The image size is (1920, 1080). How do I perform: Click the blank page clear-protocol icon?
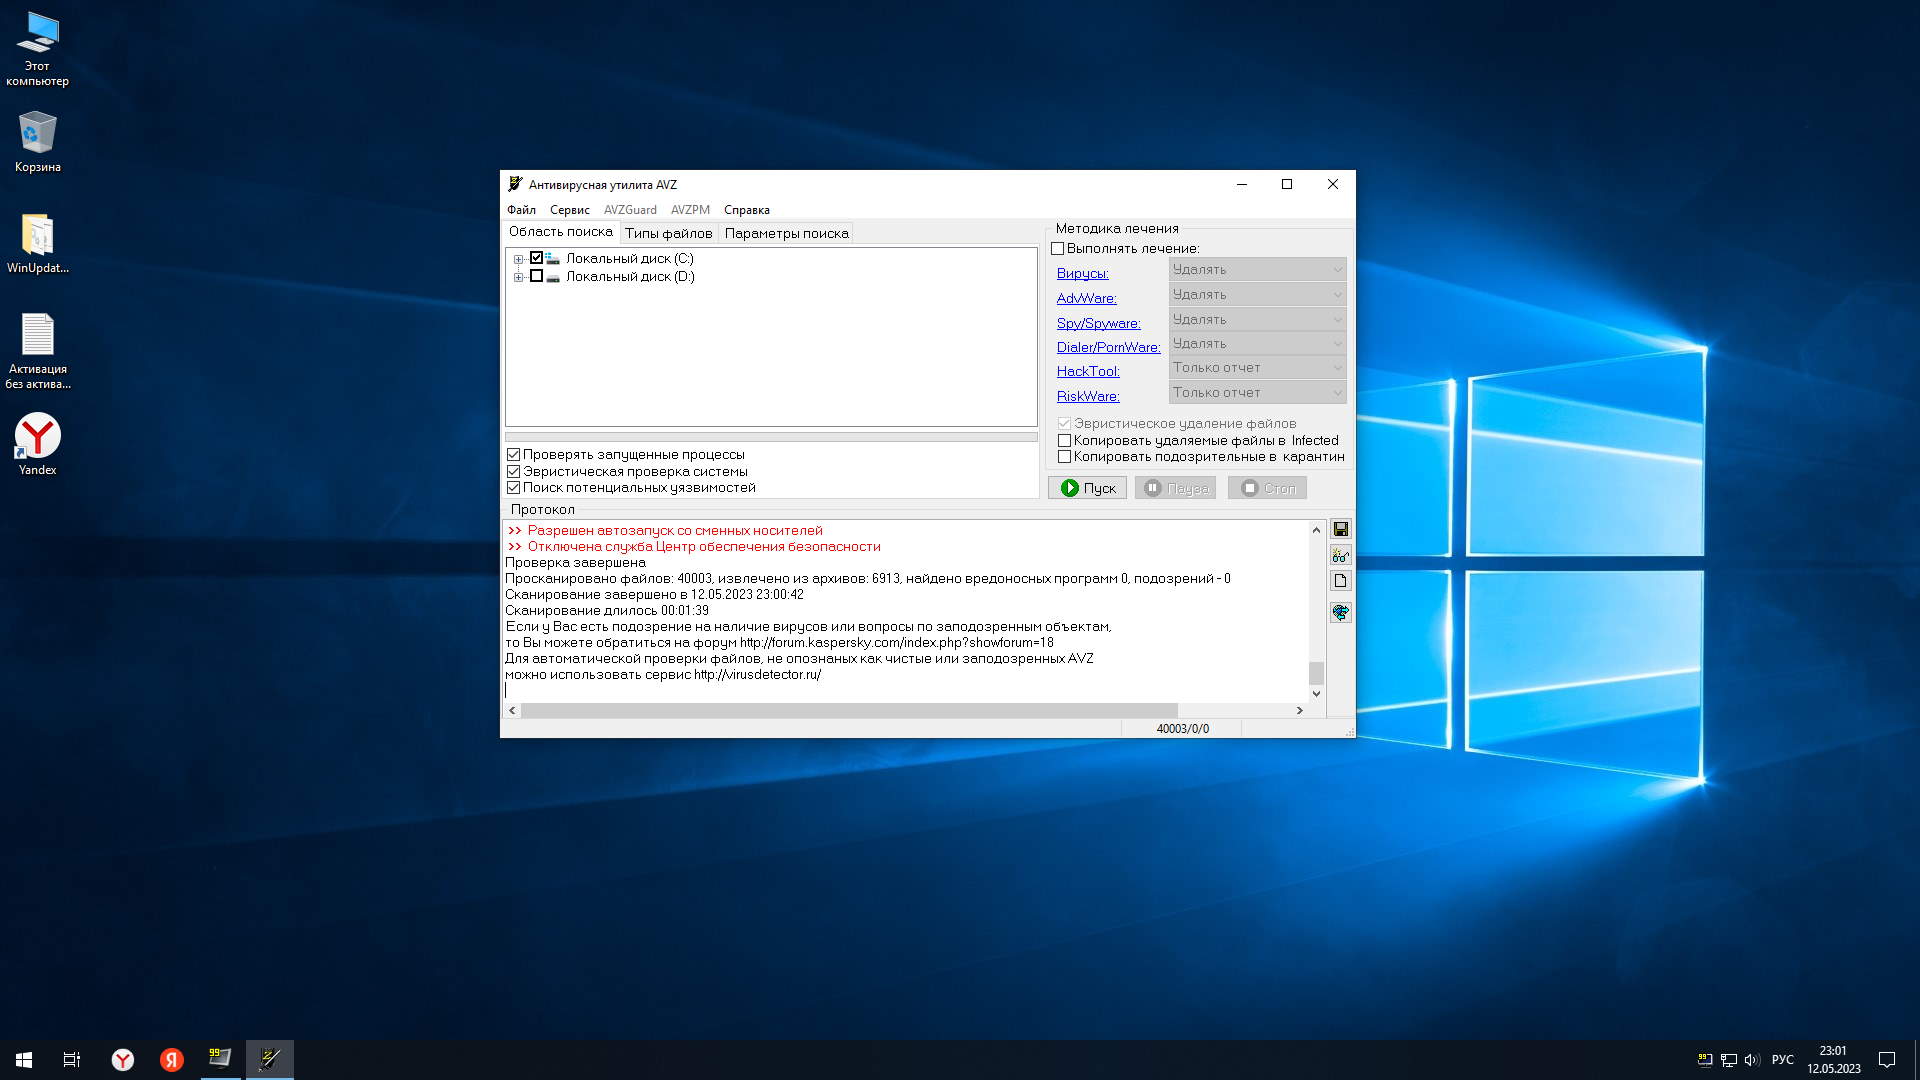[1340, 581]
